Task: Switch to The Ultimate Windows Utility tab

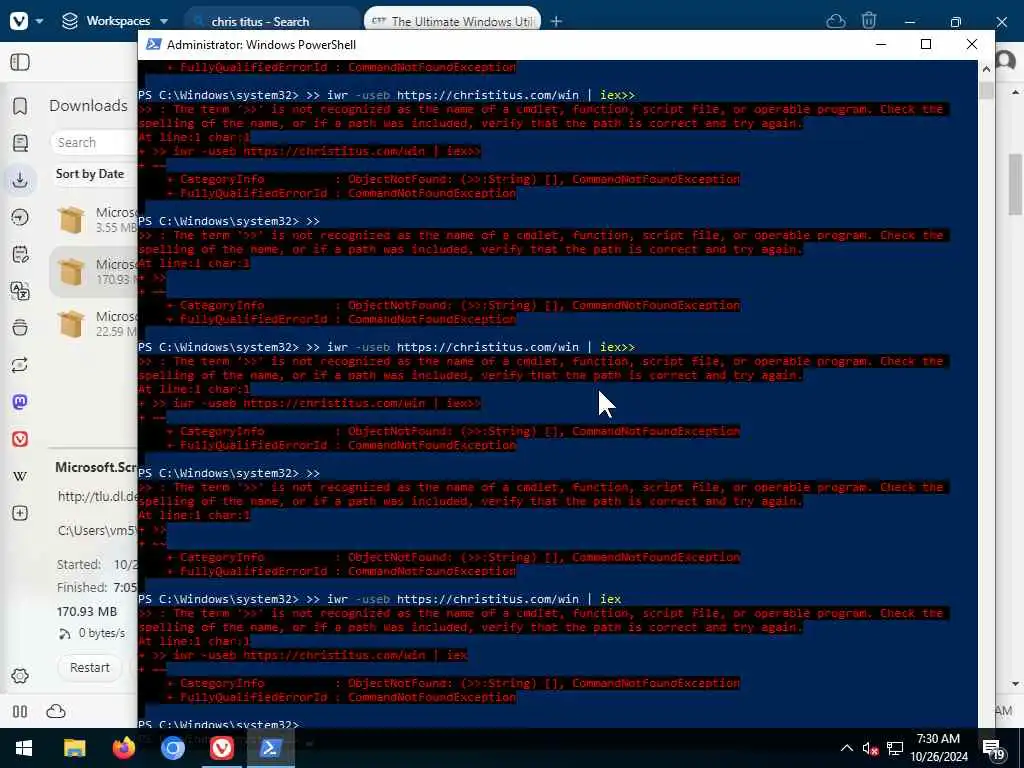Action: [453, 22]
